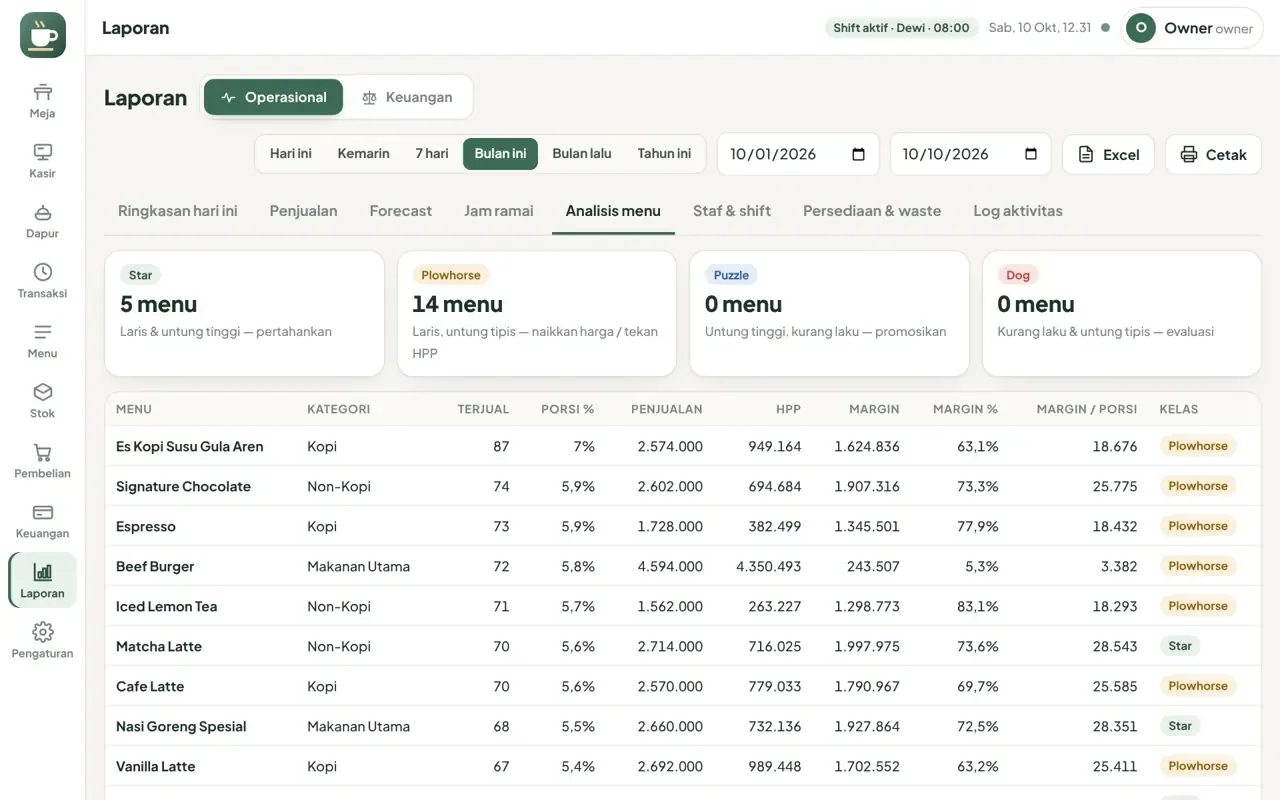Open calendar picker on end date 10/10/2026
1280x800 pixels.
[x=1031, y=154]
